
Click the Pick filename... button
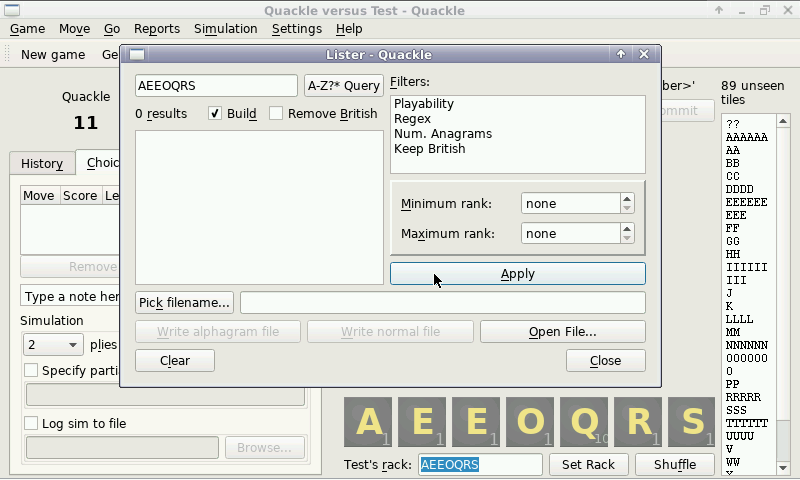click(184, 302)
